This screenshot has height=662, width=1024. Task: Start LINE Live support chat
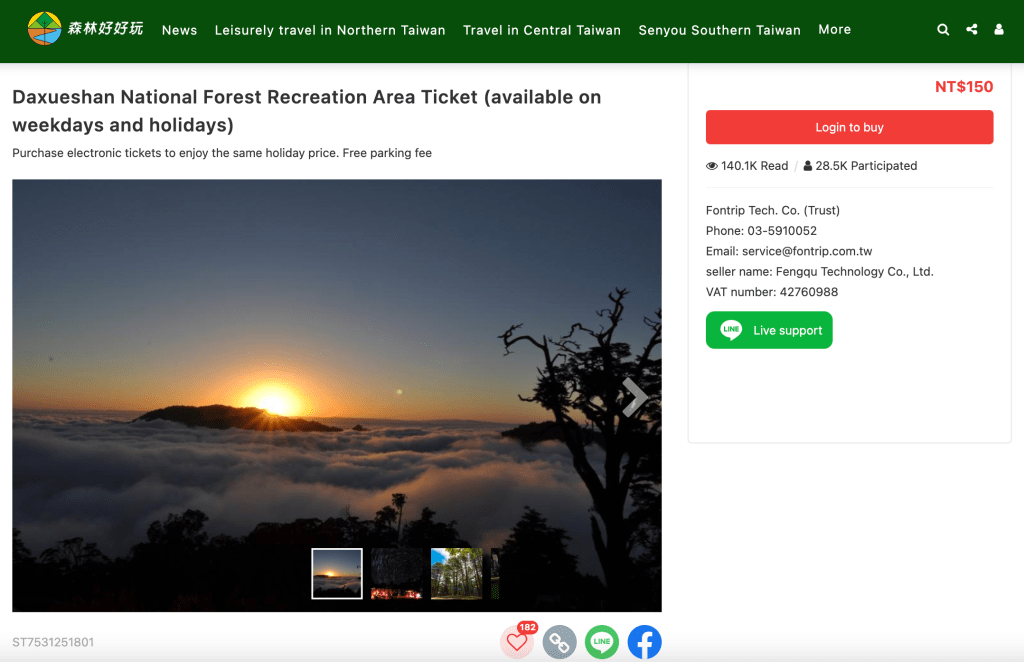pyautogui.click(x=769, y=330)
